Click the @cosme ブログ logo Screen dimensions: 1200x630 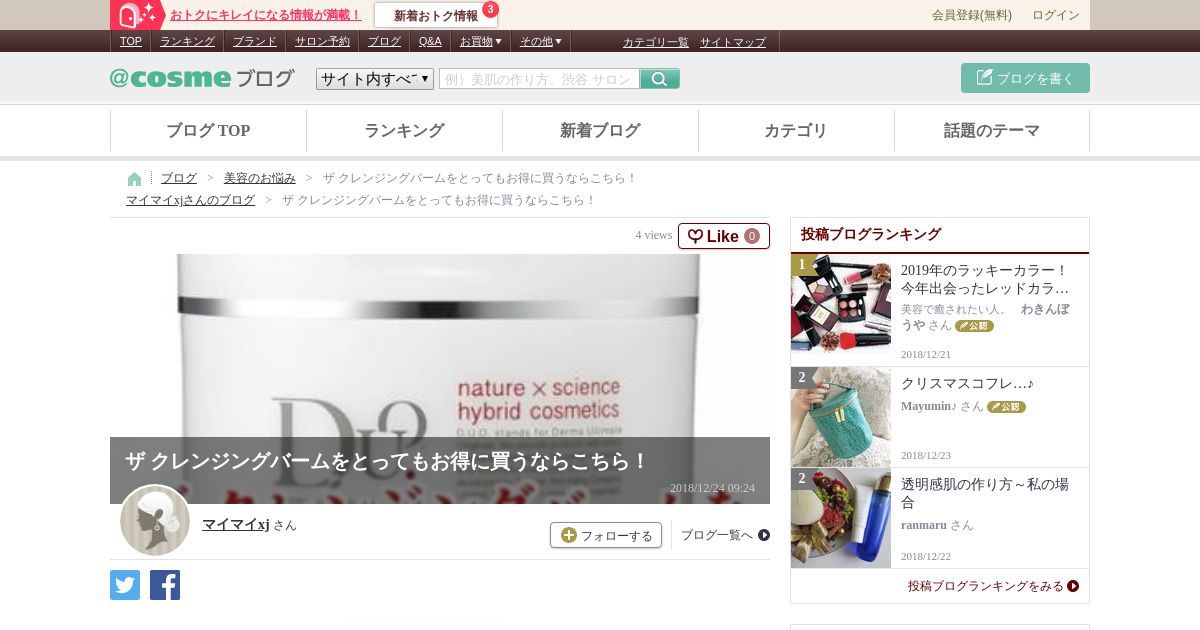coord(202,78)
